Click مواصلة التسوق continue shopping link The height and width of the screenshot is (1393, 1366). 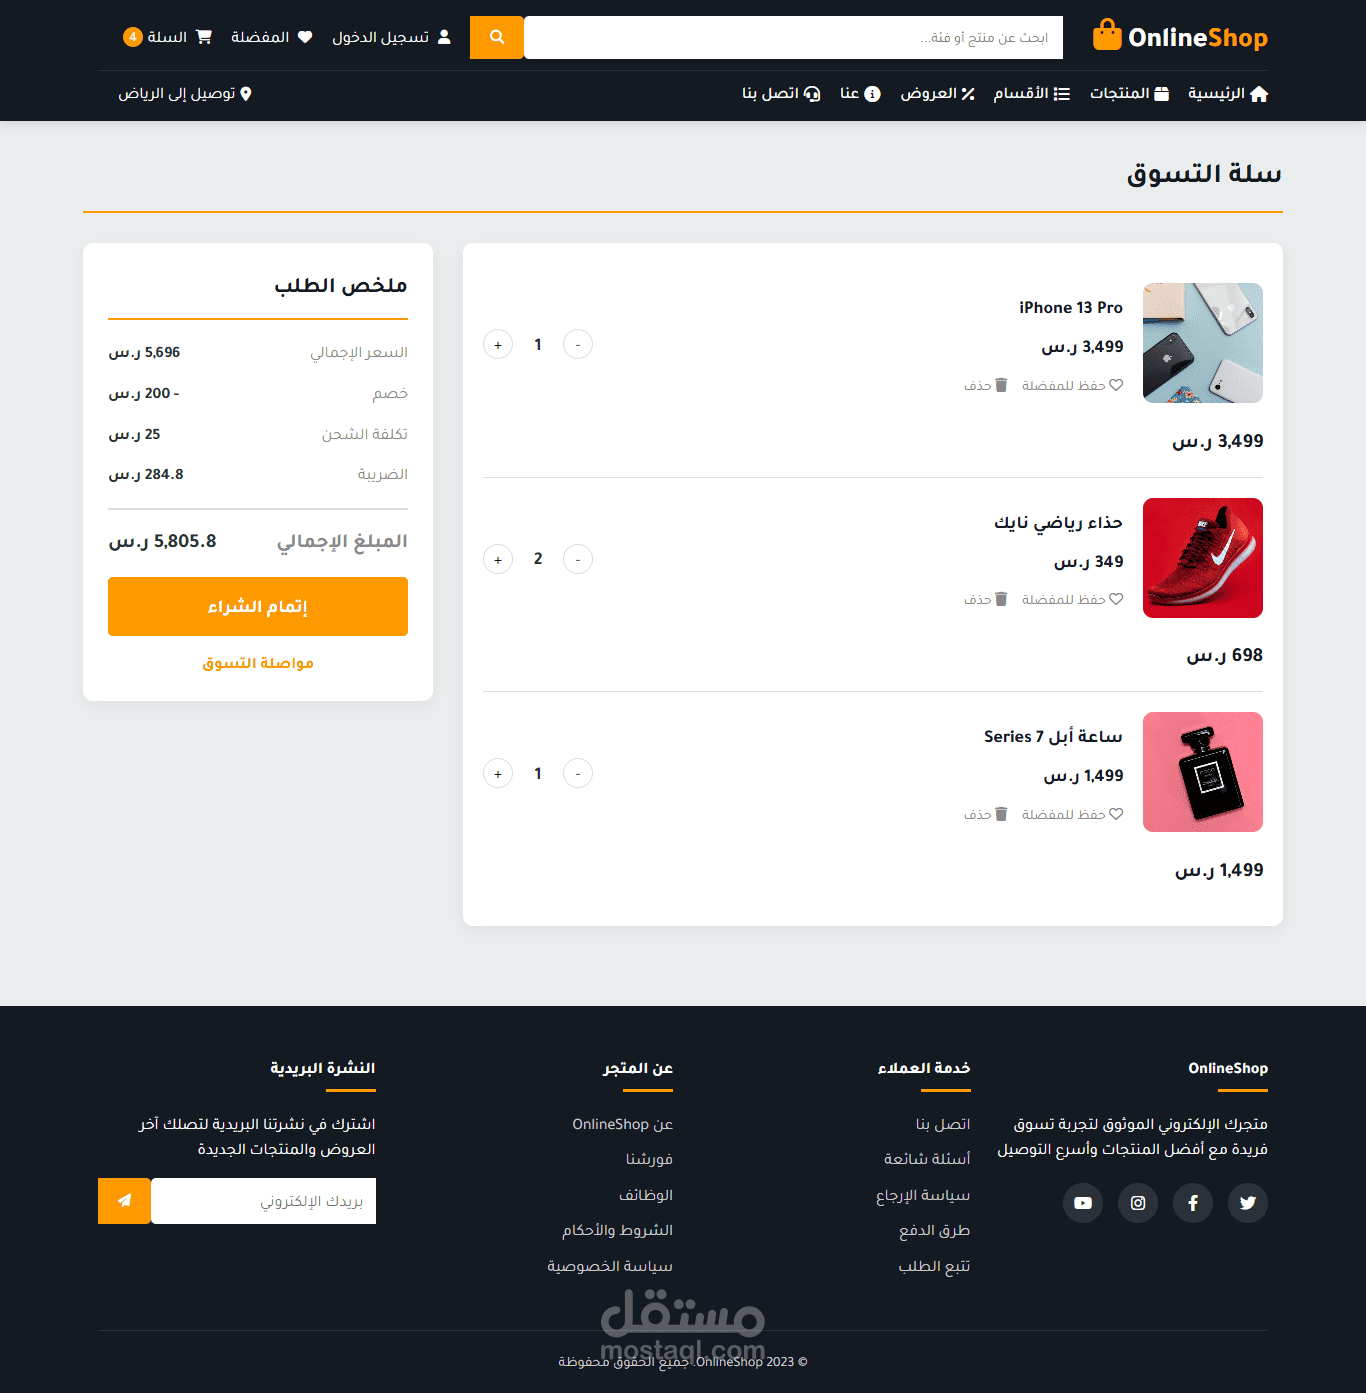[x=258, y=663]
